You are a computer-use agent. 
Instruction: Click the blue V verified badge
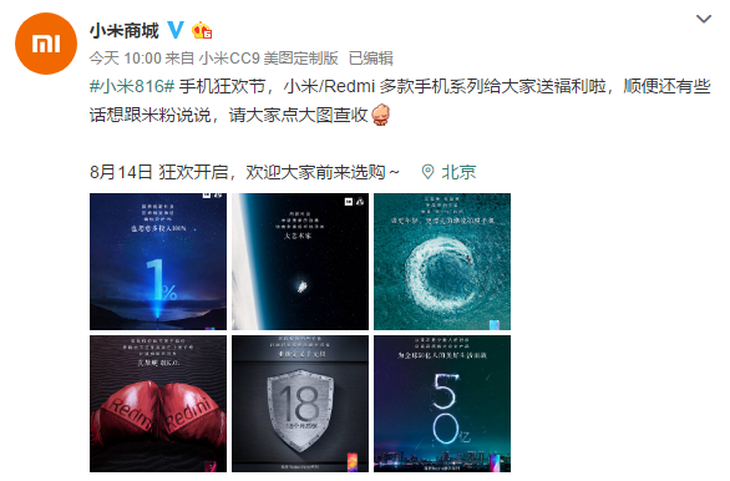click(176, 30)
